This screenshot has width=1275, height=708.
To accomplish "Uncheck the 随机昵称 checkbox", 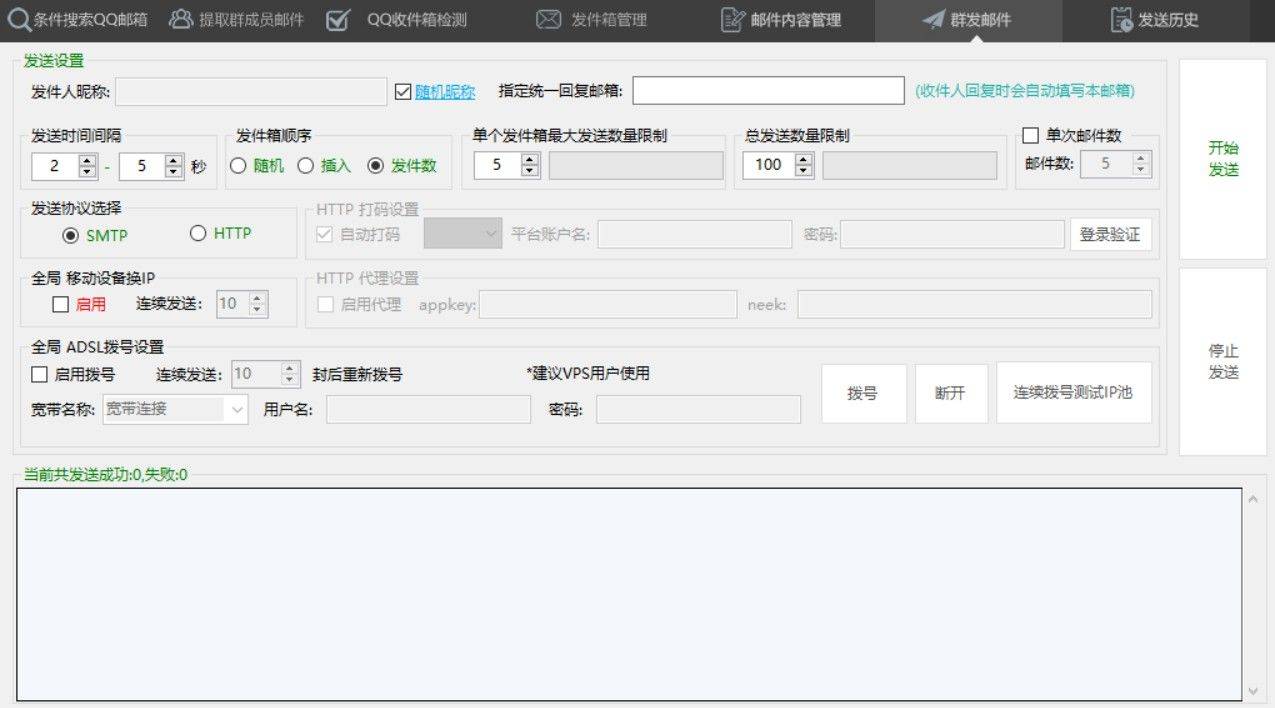I will (404, 91).
